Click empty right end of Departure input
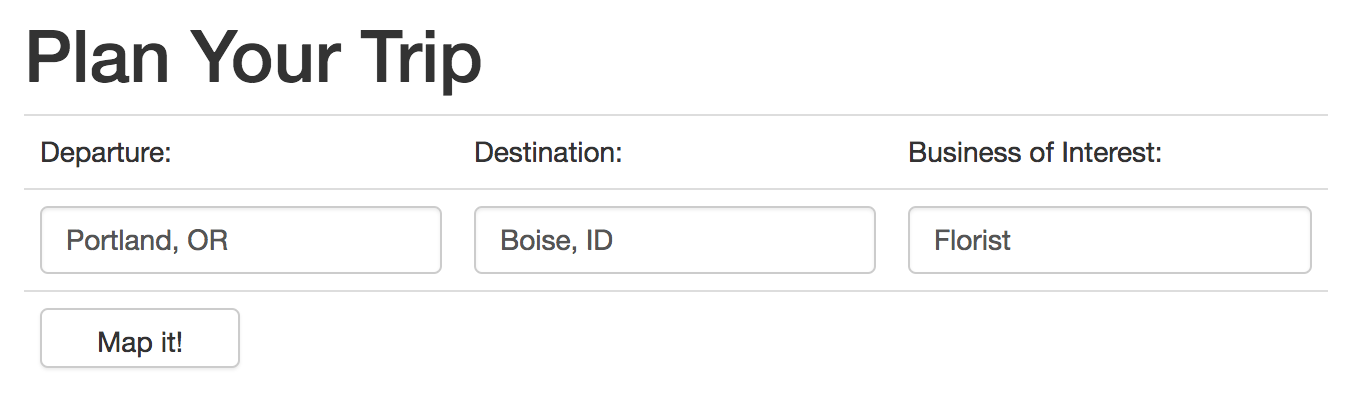The height and width of the screenshot is (410, 1350). coord(380,240)
